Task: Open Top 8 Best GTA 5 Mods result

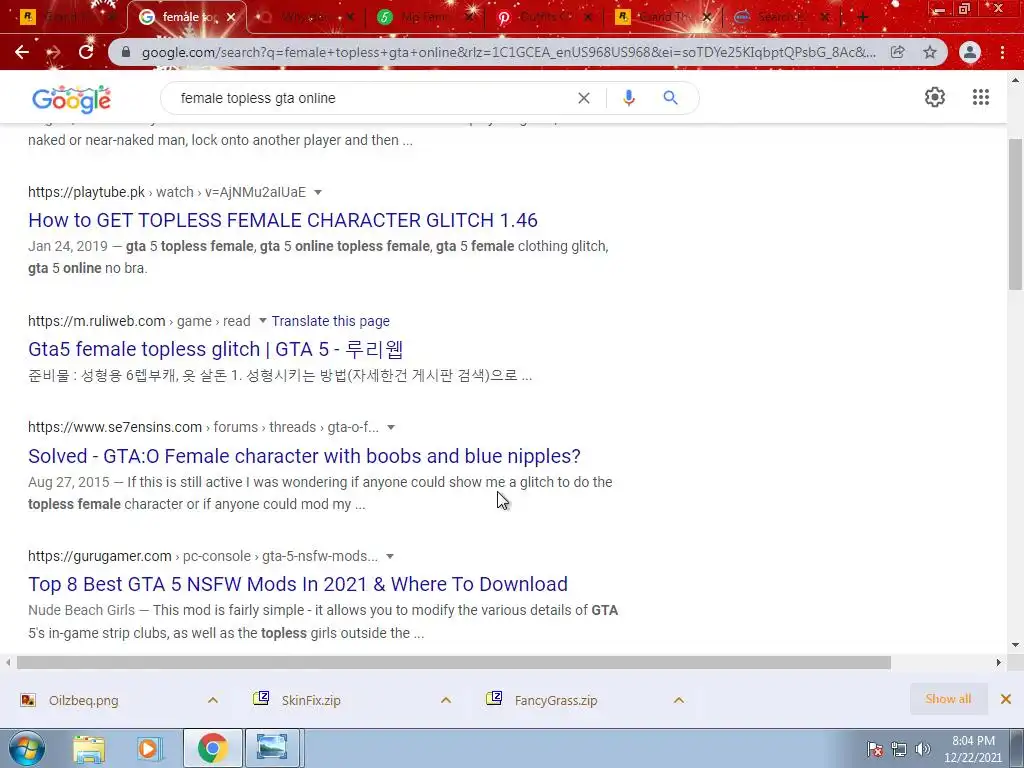Action: pyautogui.click(x=298, y=584)
